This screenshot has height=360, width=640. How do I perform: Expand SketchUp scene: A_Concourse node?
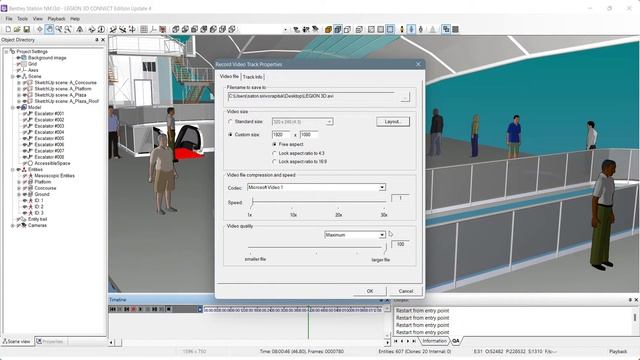19,82
